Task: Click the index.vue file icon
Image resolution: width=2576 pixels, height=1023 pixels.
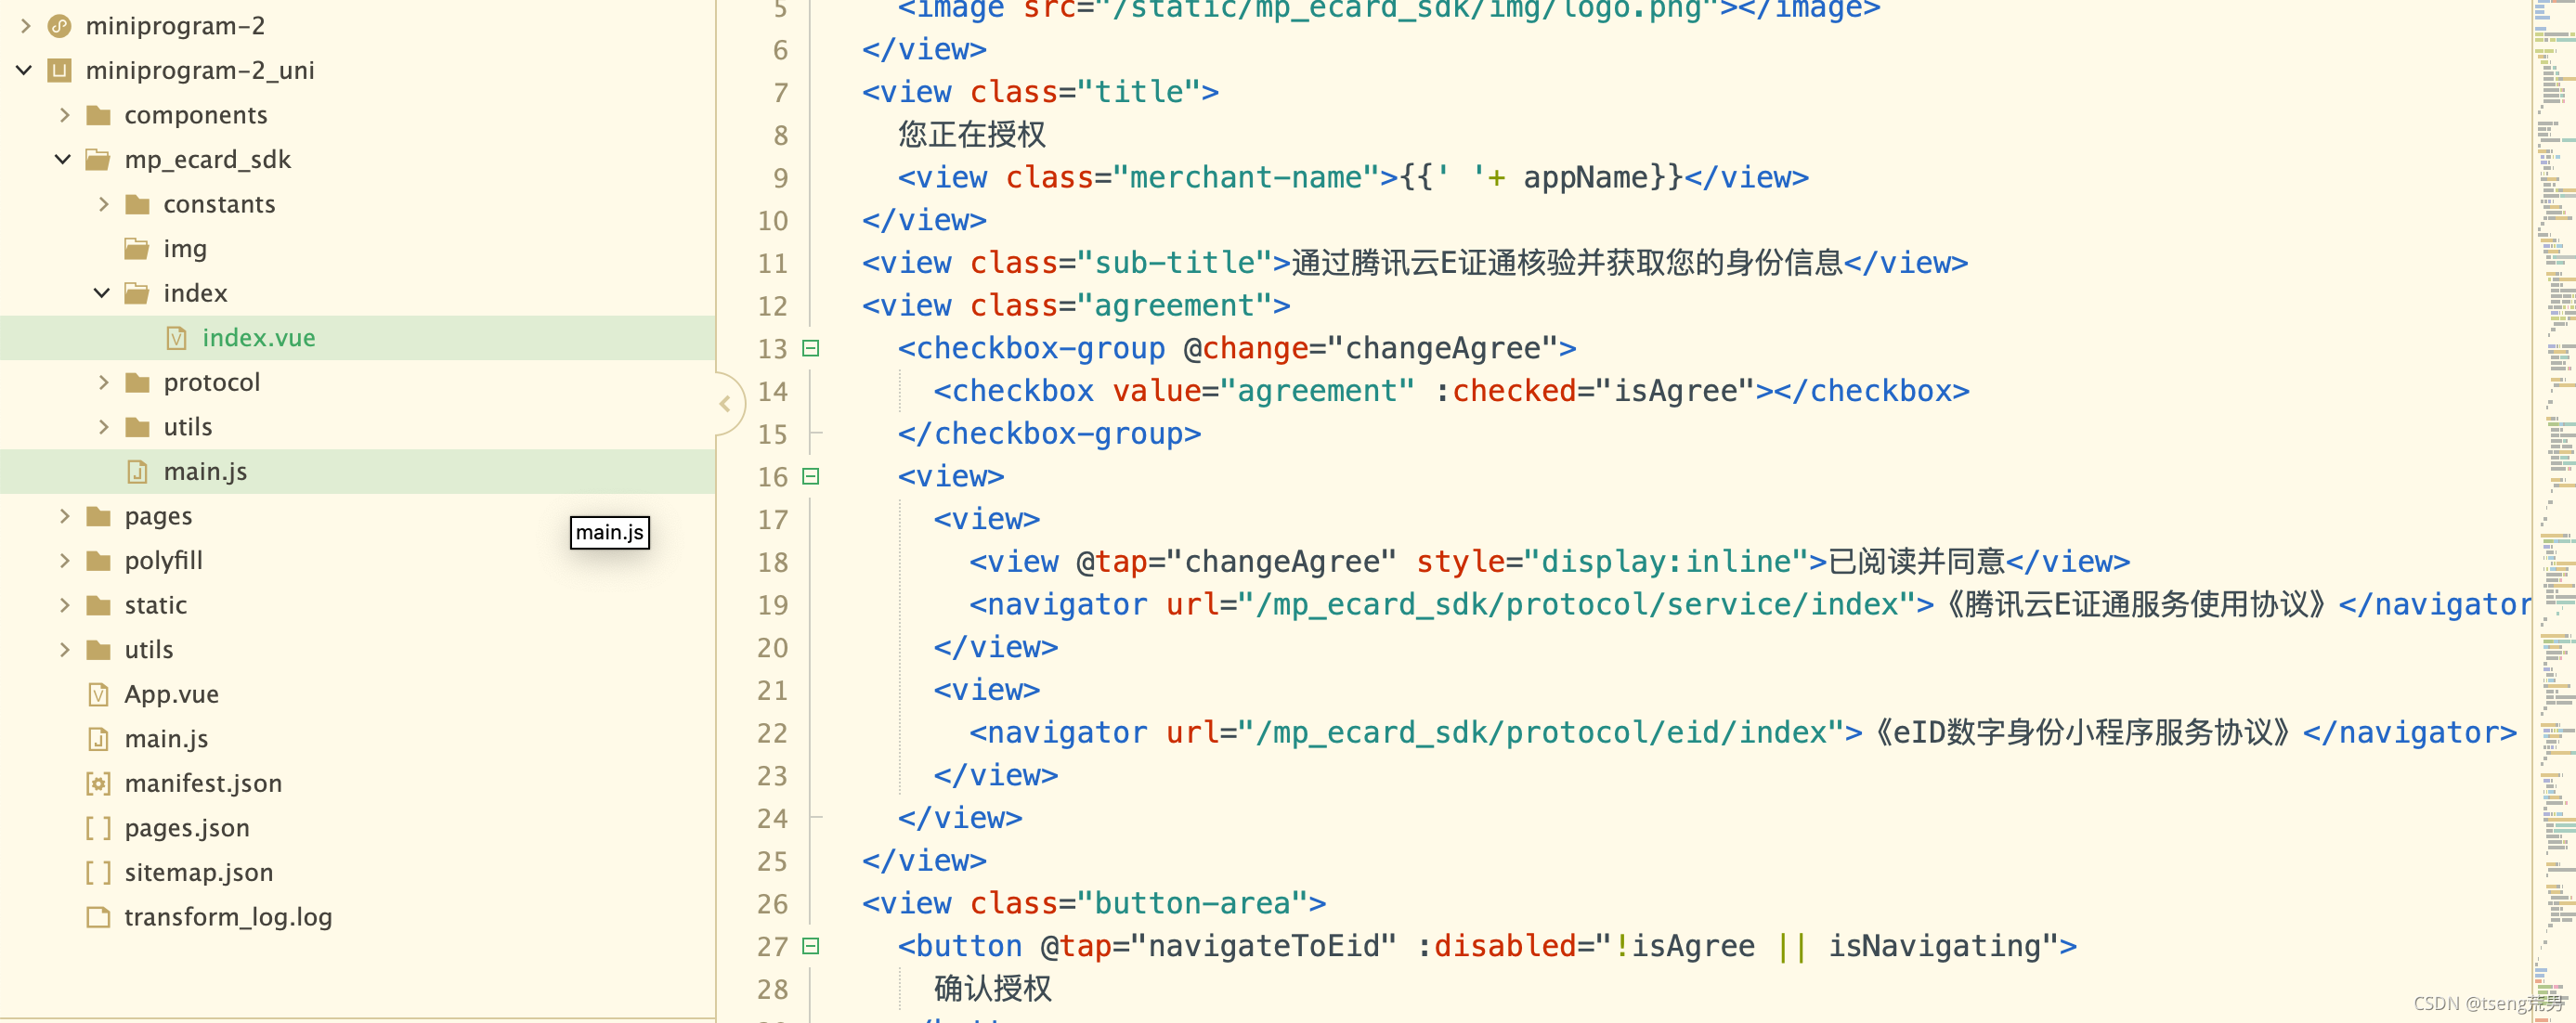Action: [x=176, y=338]
